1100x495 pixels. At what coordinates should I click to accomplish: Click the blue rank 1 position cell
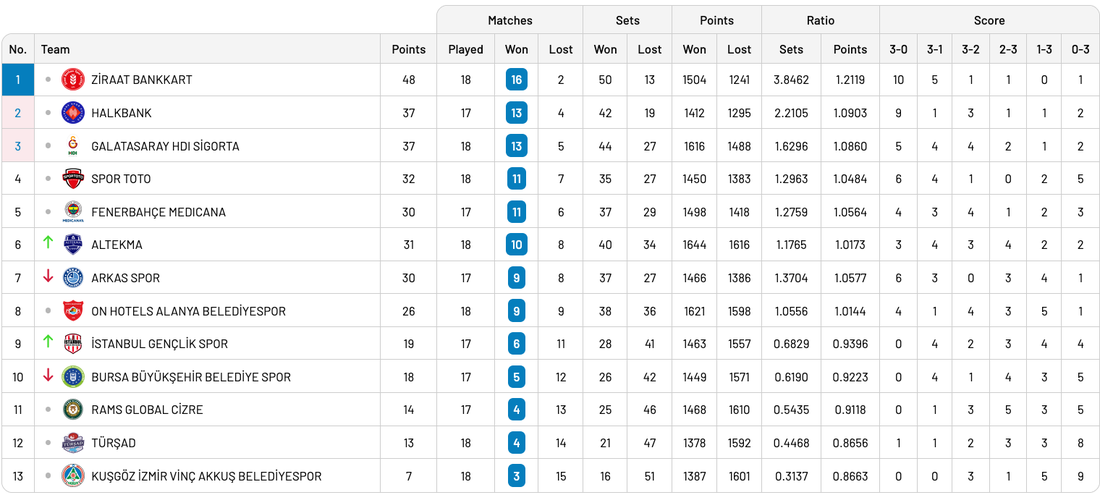[17, 80]
